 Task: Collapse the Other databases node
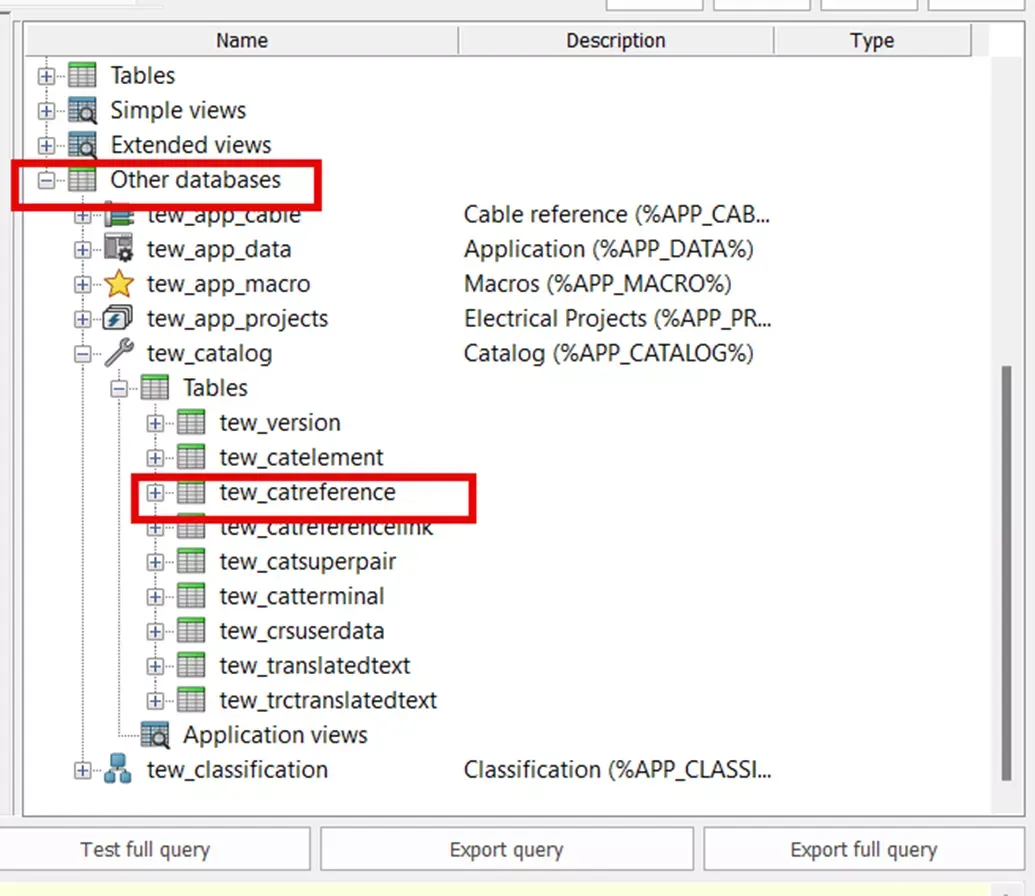[x=46, y=180]
